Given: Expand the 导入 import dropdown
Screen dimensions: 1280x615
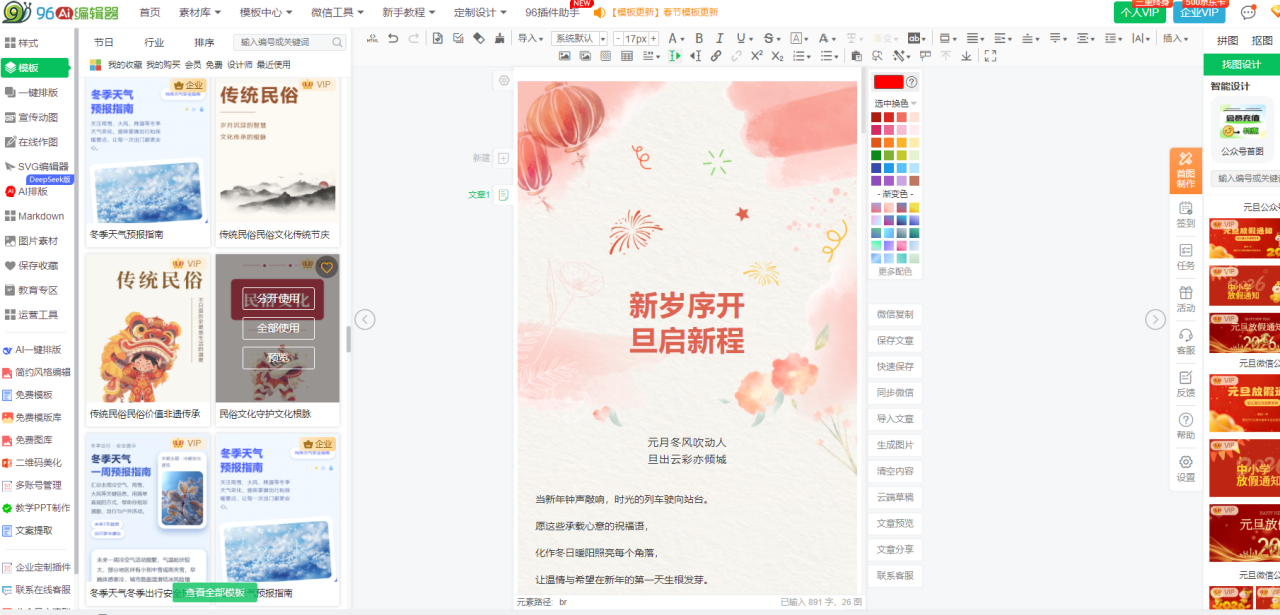Looking at the screenshot, I should pos(530,39).
